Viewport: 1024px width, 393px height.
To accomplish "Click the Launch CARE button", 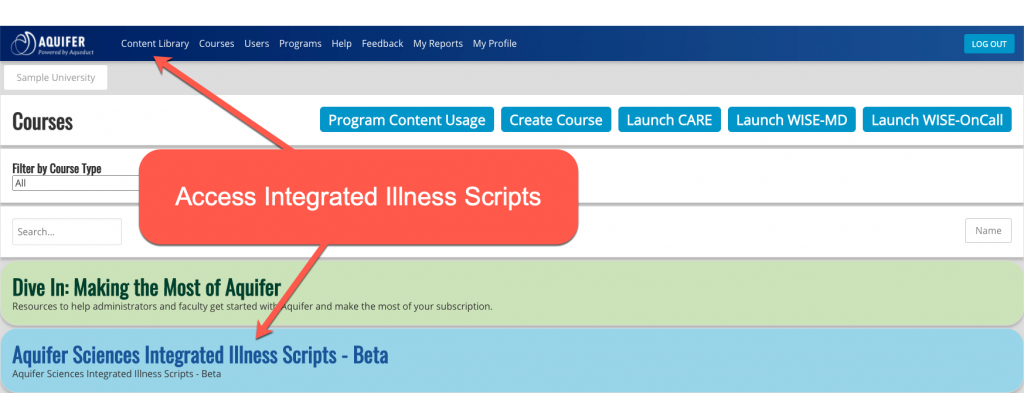I will 669,119.
